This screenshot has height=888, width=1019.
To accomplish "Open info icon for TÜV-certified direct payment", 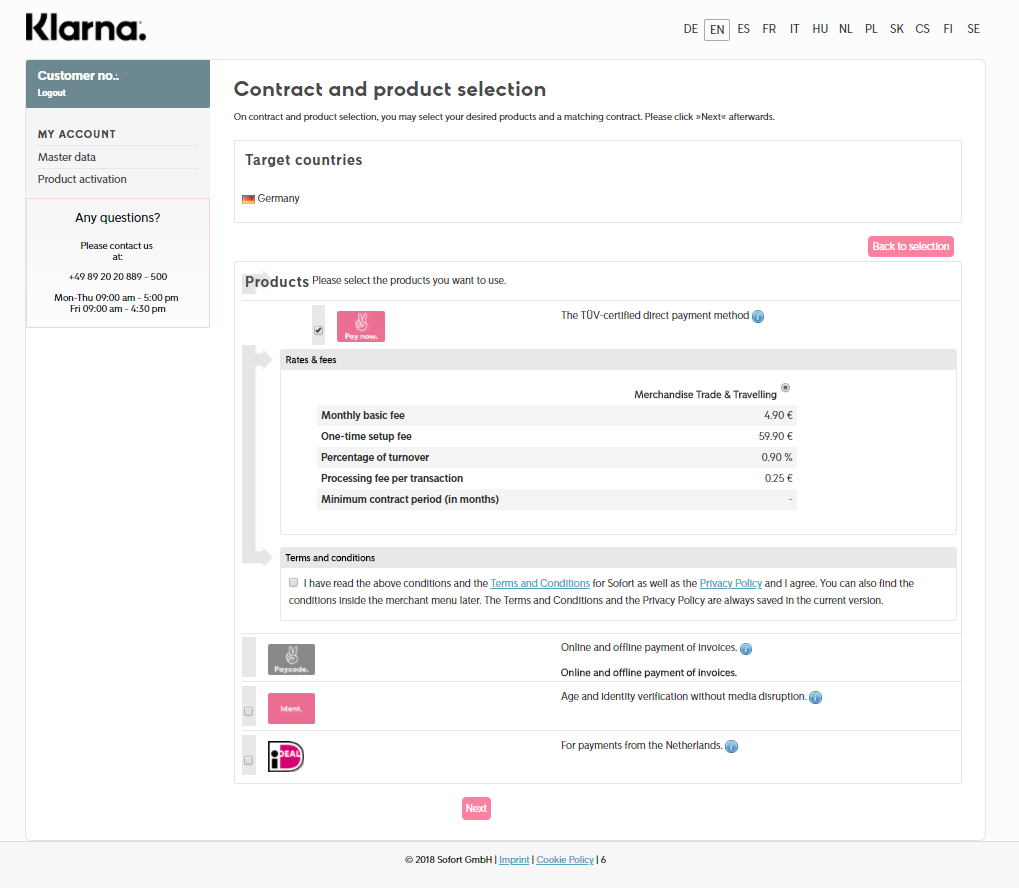I will tap(758, 316).
